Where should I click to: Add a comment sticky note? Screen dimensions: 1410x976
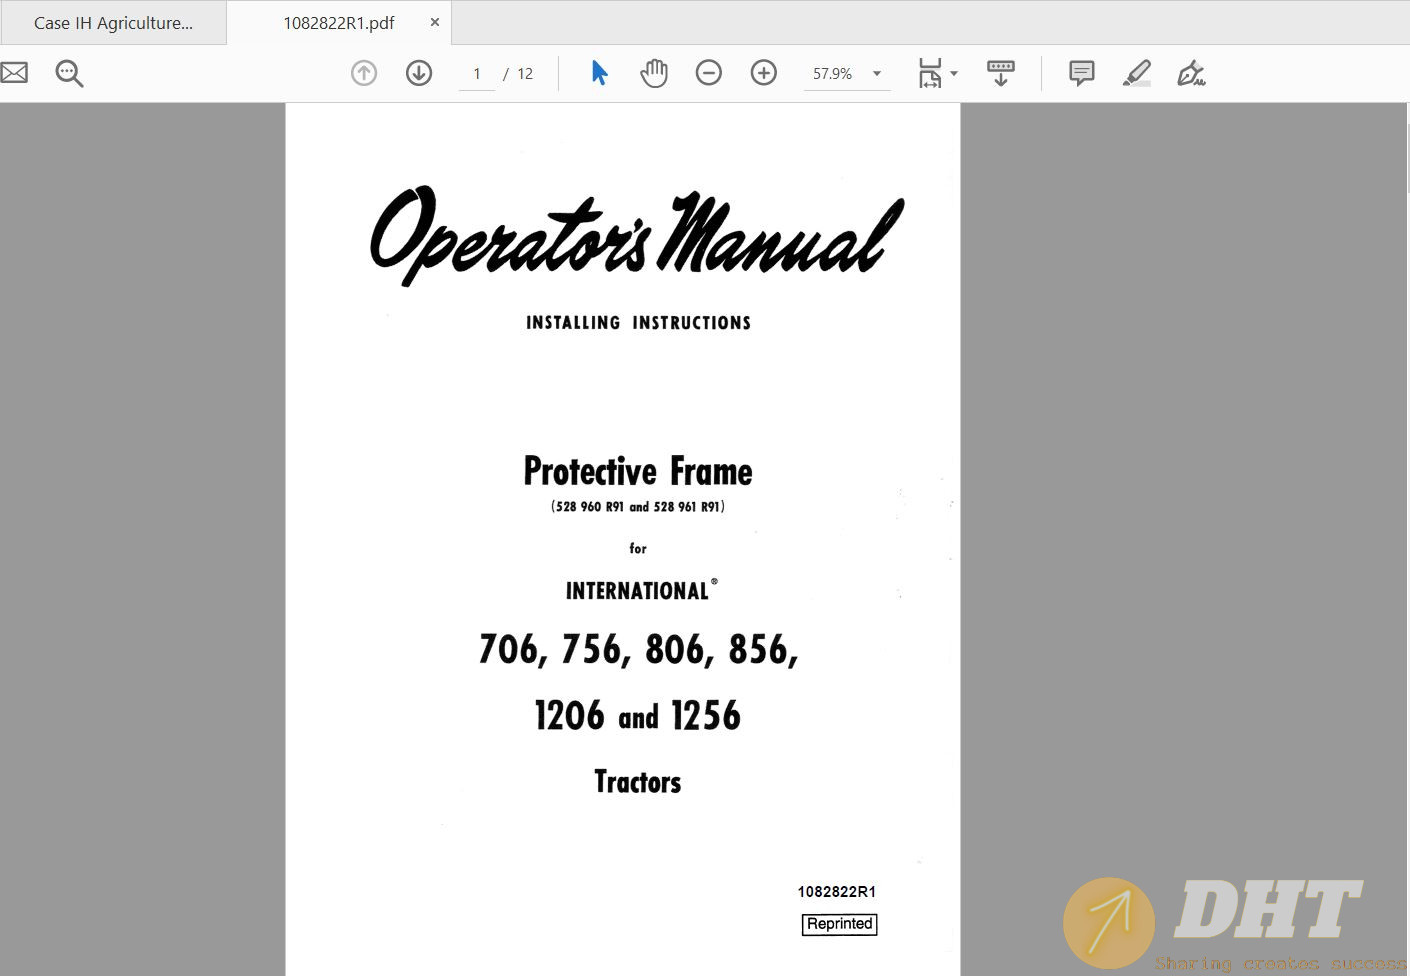[1082, 73]
